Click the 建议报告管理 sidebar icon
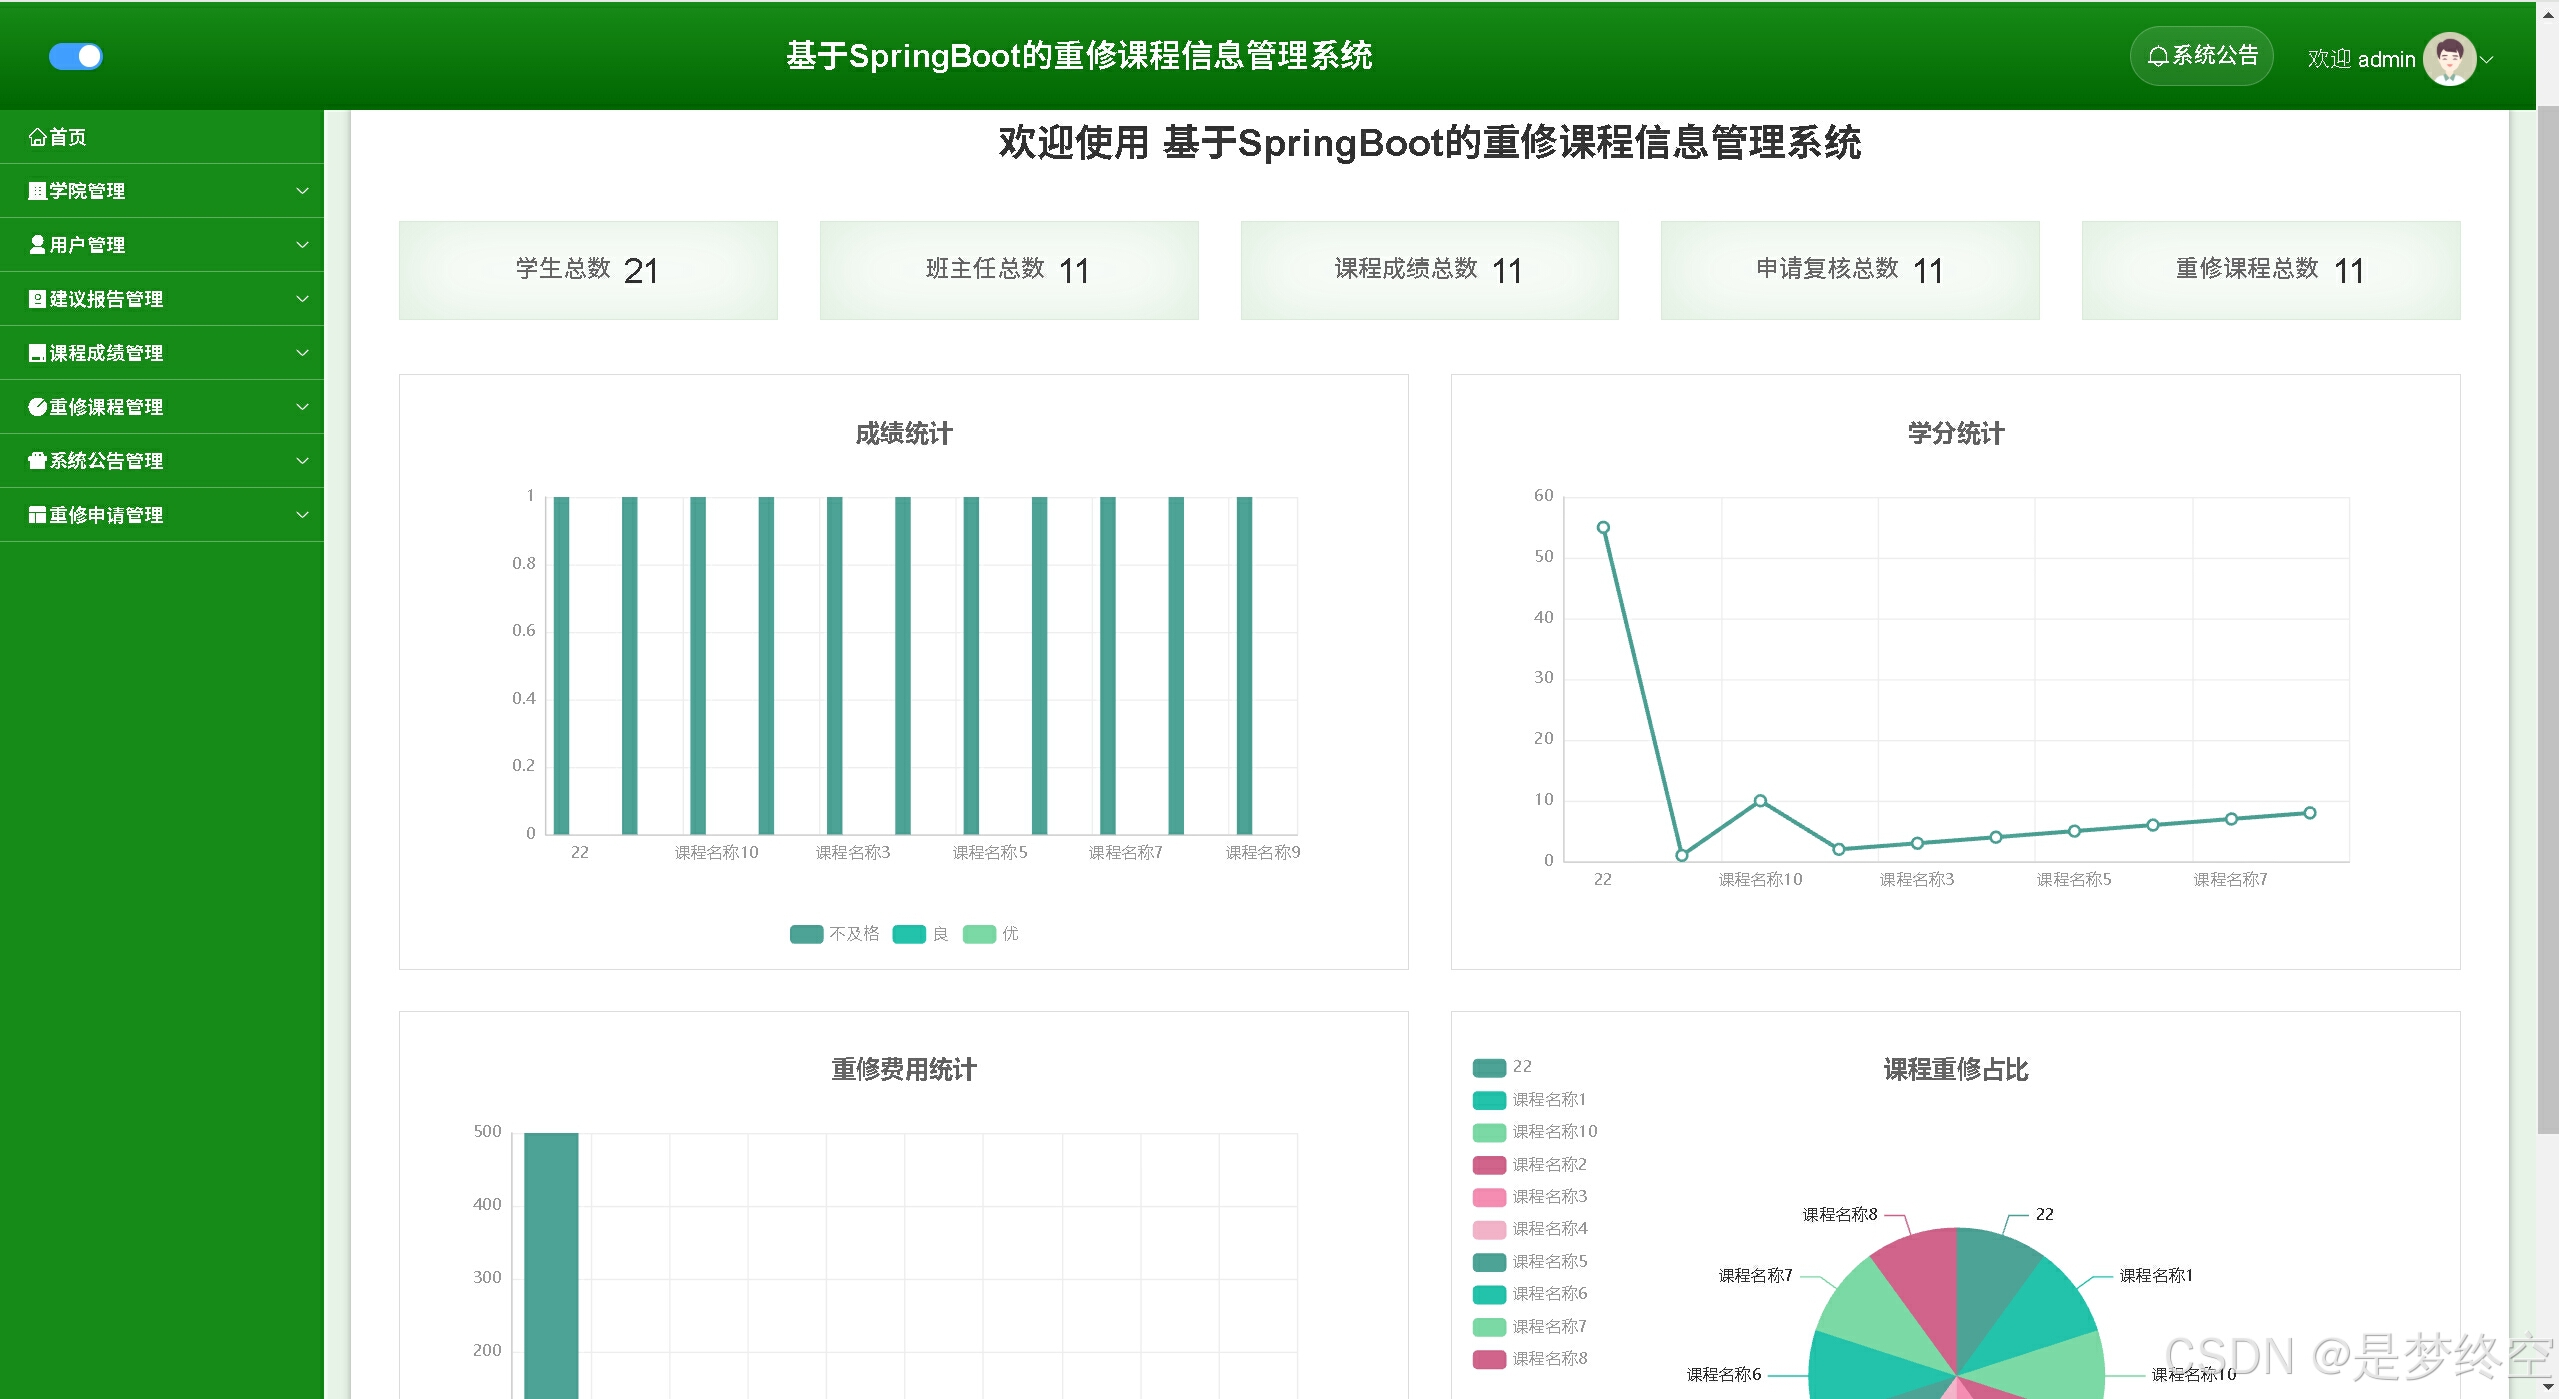This screenshot has height=1399, width=2559. pyautogui.click(x=37, y=299)
